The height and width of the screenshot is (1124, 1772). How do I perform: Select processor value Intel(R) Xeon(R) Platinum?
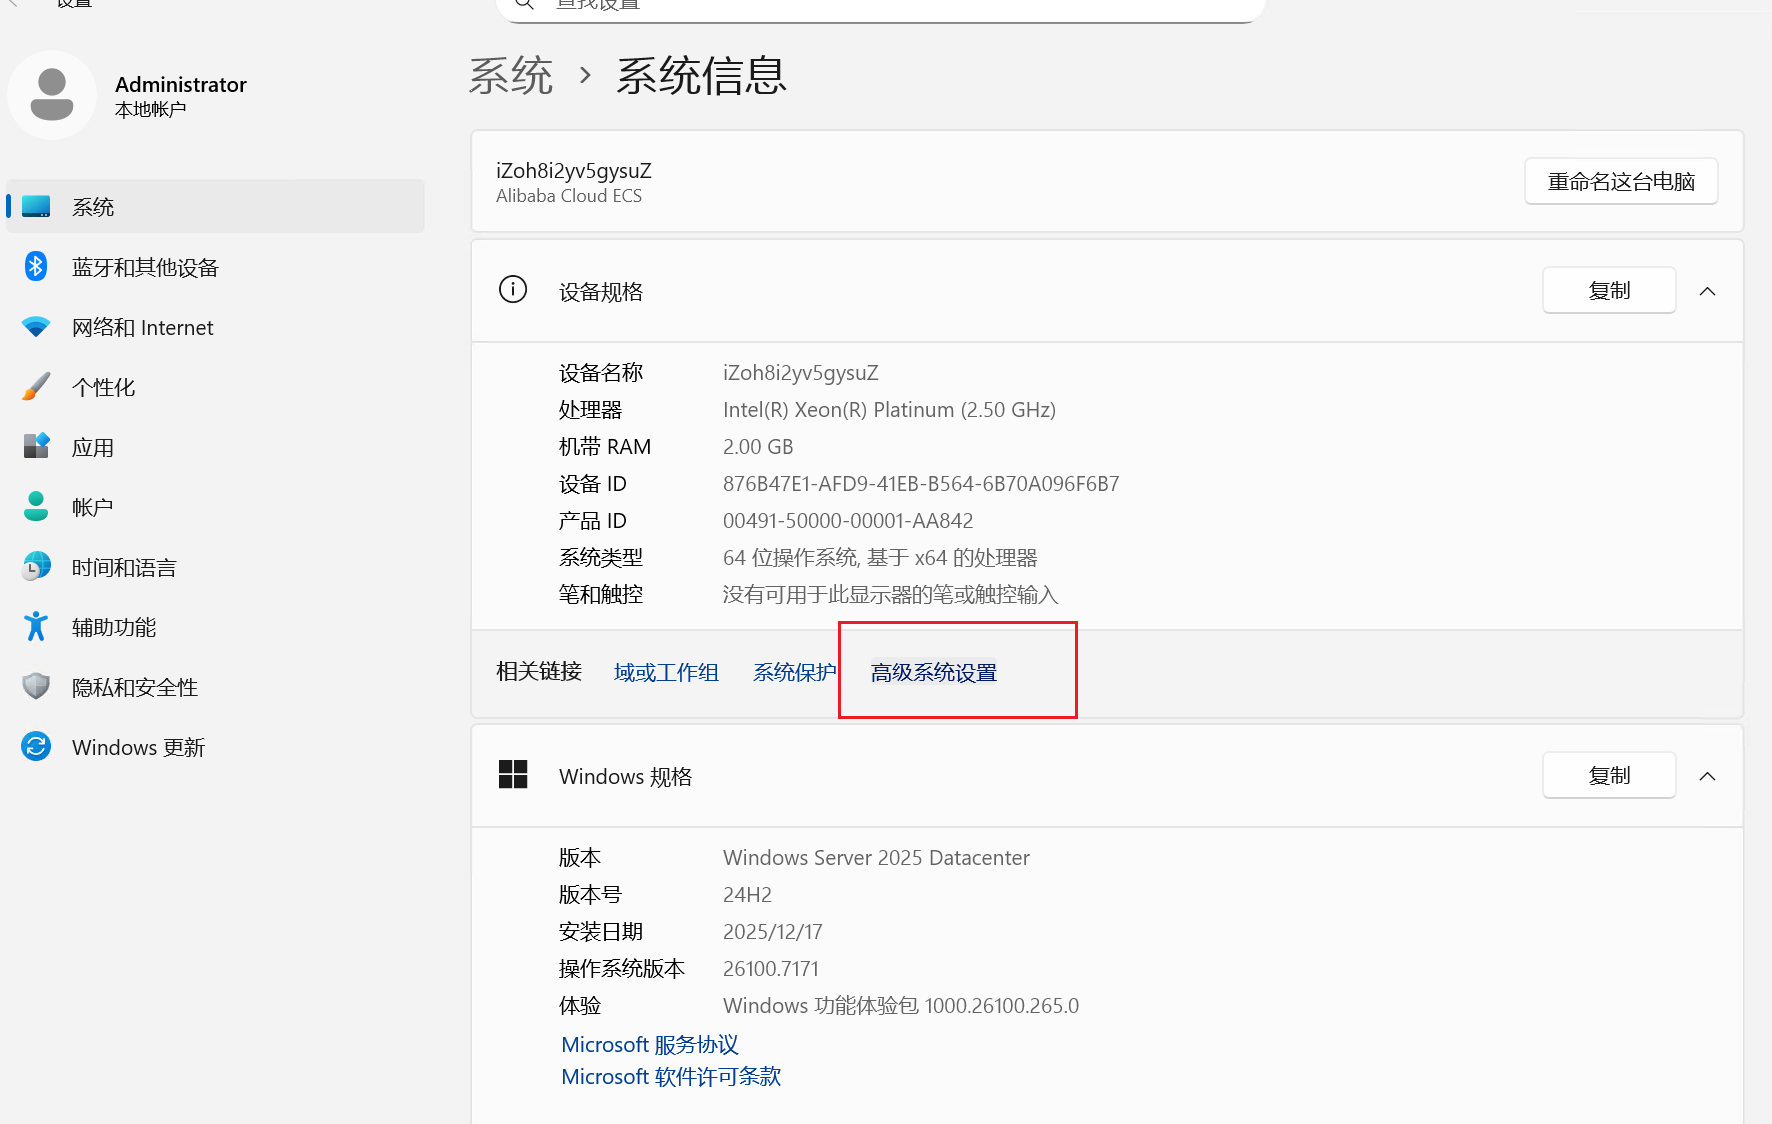pos(889,409)
